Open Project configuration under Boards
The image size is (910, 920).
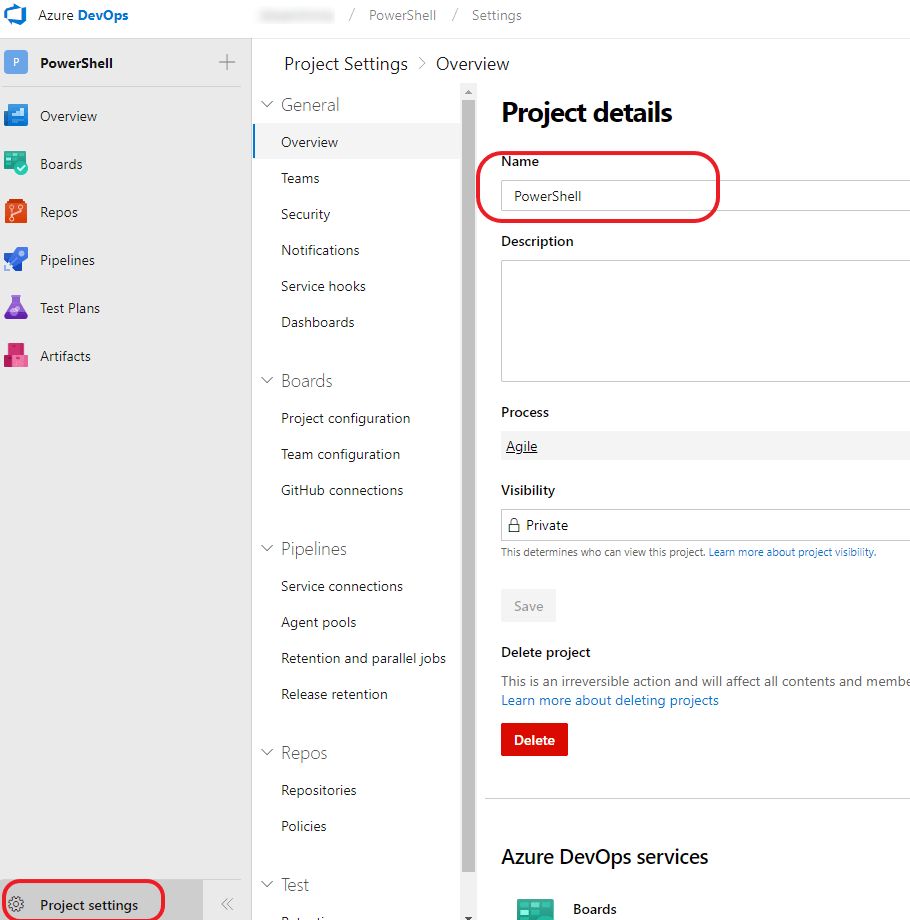[345, 418]
